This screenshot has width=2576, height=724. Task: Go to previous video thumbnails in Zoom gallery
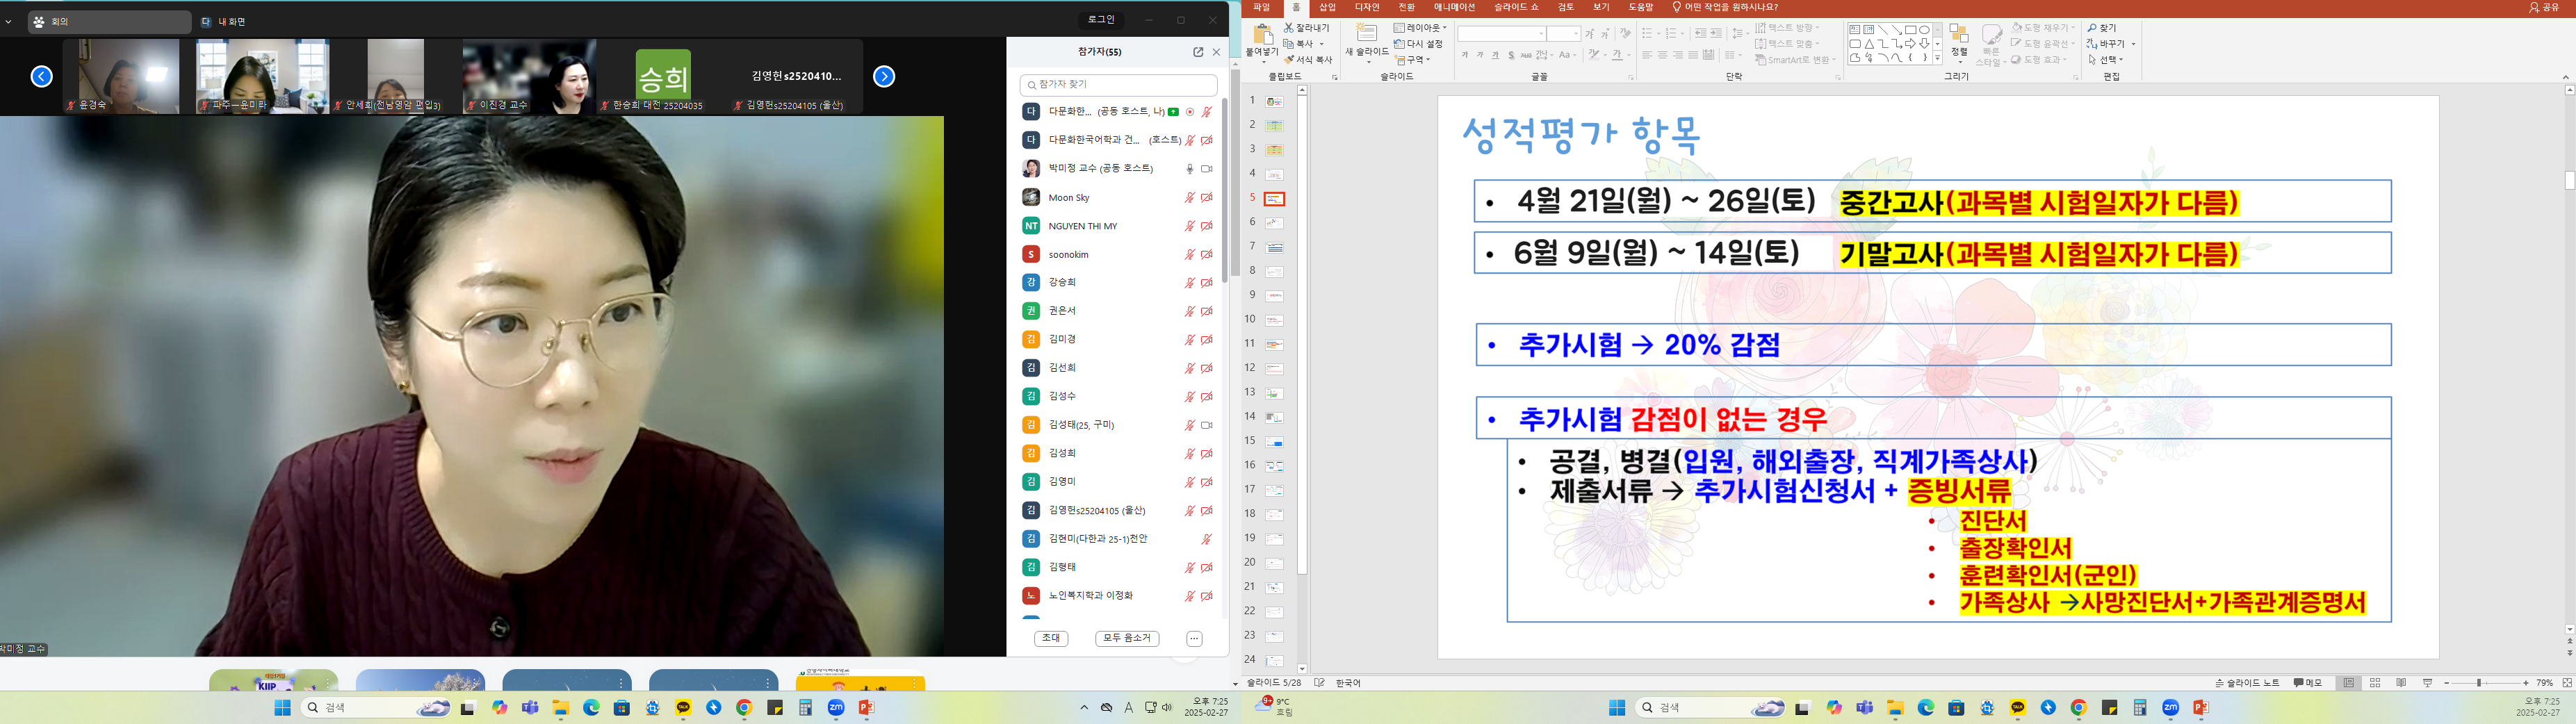42,76
